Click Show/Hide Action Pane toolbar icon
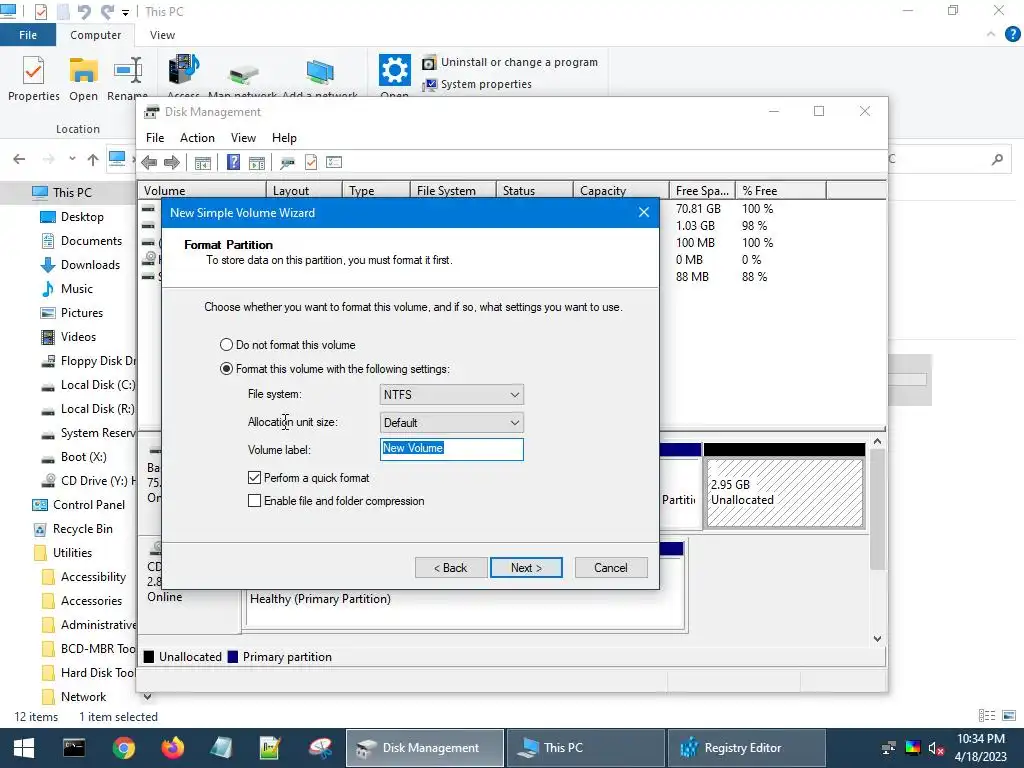Viewport: 1024px width, 768px height. click(257, 163)
